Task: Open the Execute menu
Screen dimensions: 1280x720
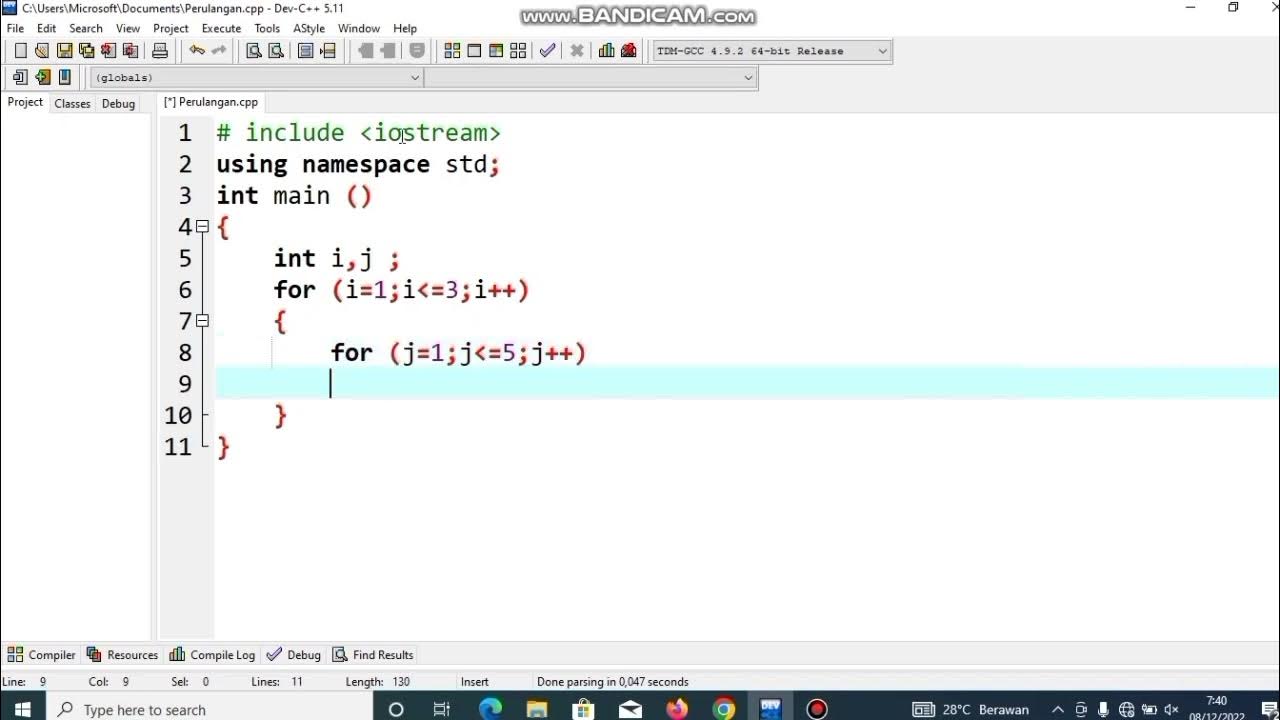Action: pos(221,28)
